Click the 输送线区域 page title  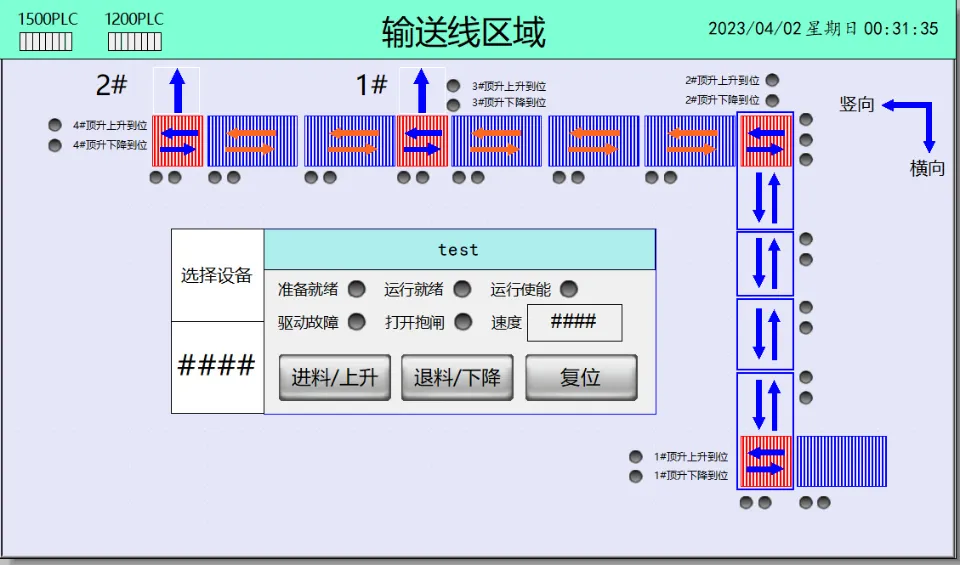463,32
